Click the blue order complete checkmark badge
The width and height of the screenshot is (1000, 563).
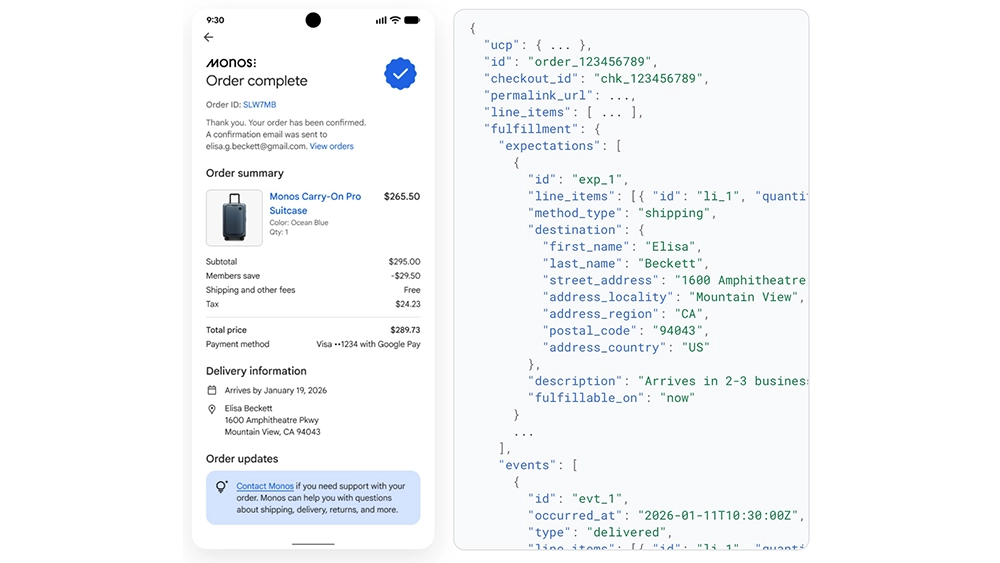click(400, 74)
